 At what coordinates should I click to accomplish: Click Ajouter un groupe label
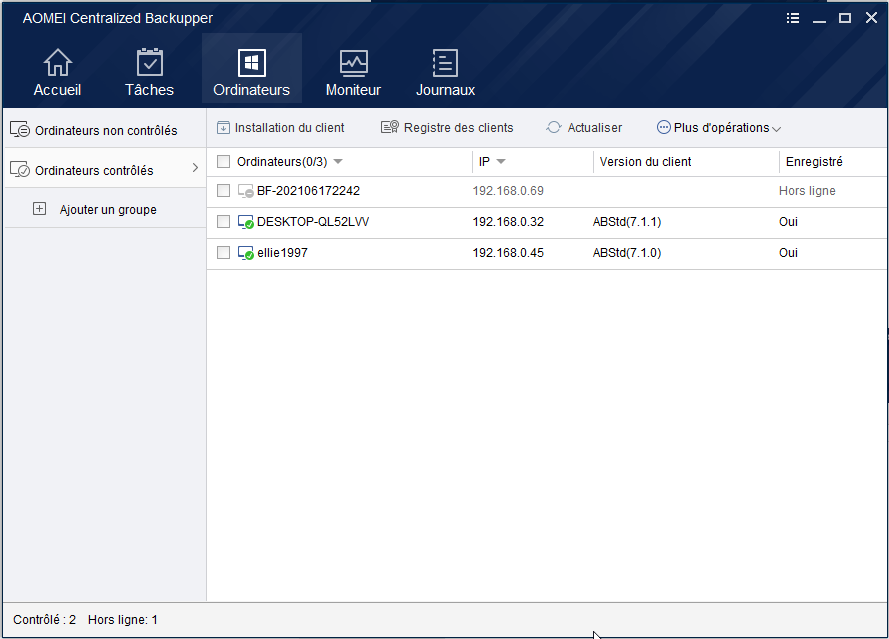tap(108, 209)
